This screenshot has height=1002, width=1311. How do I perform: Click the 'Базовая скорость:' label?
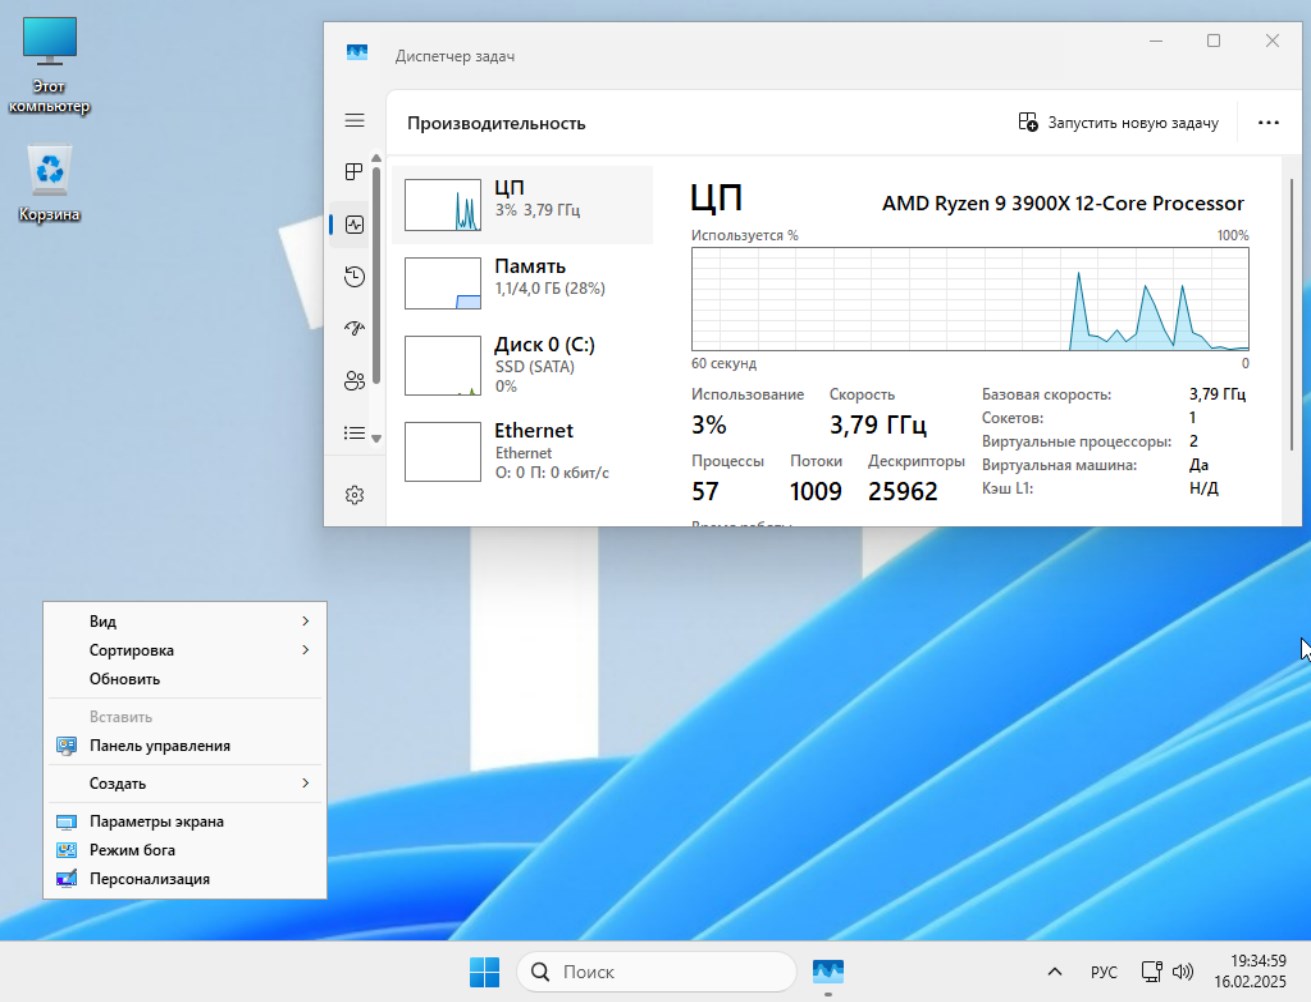pos(1046,394)
